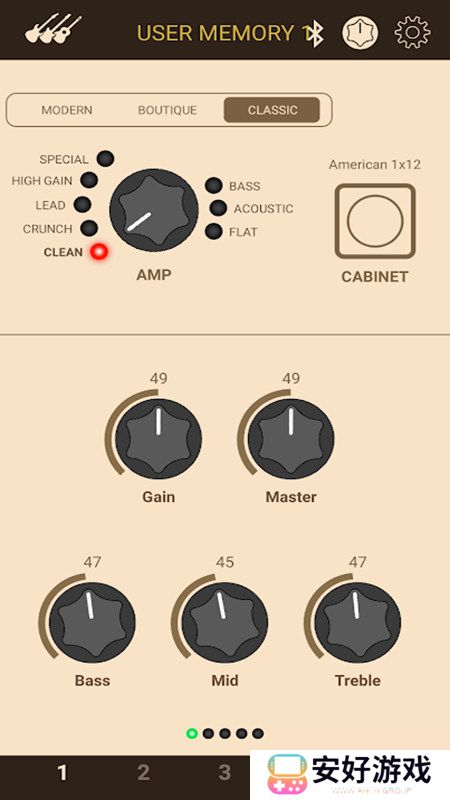The image size is (450, 800).
Task: Select the ACOUSTIC amp LED
Action: click(x=218, y=208)
